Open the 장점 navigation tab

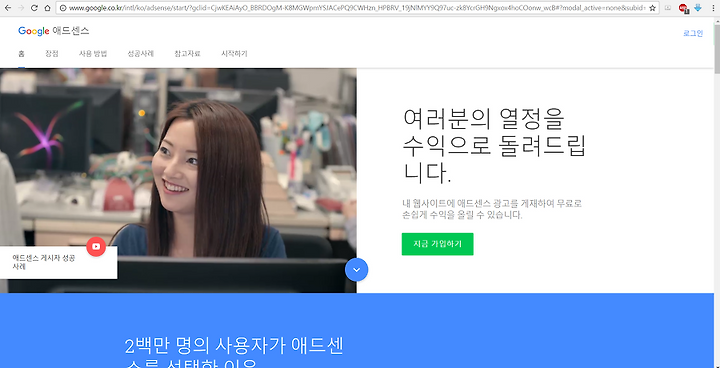click(x=52, y=54)
